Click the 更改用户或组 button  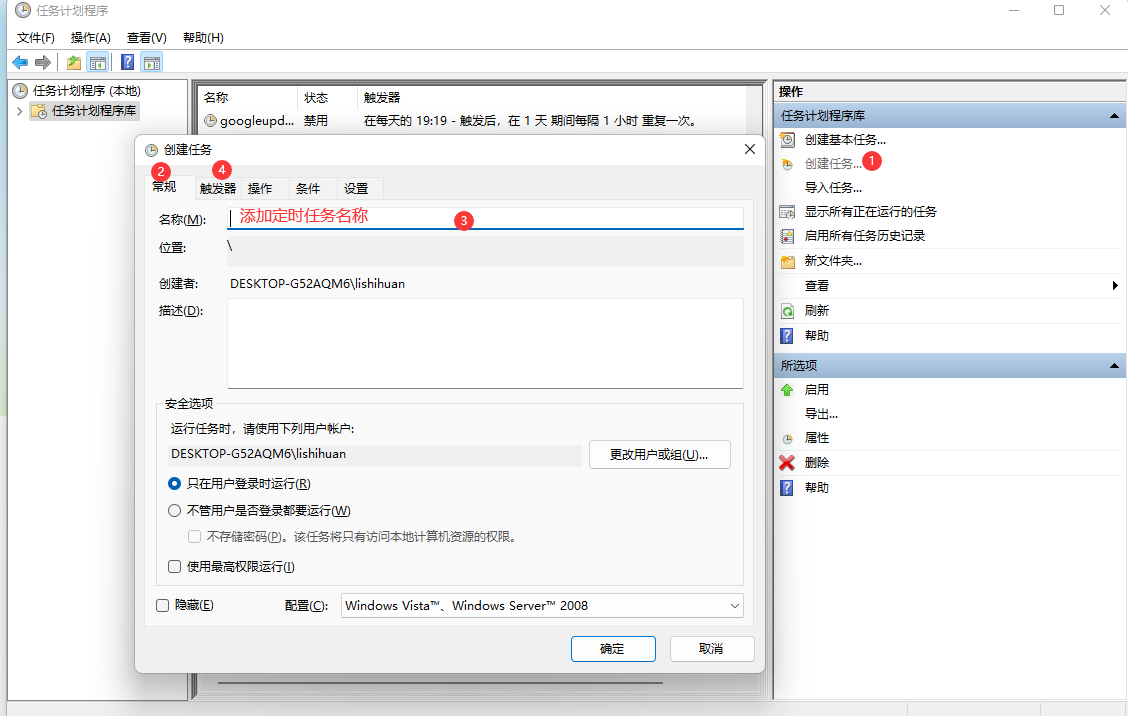click(x=660, y=455)
